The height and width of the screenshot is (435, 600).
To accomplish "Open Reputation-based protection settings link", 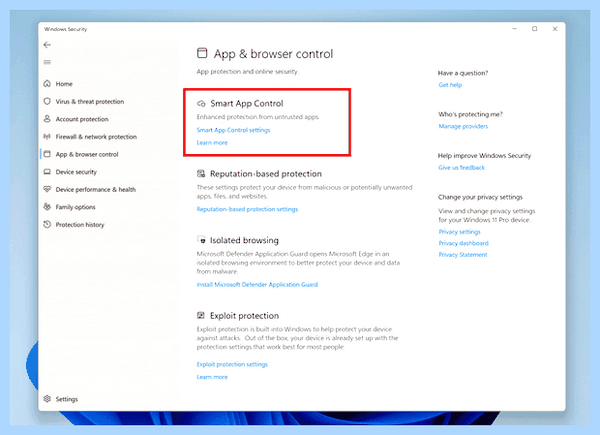I will [247, 209].
